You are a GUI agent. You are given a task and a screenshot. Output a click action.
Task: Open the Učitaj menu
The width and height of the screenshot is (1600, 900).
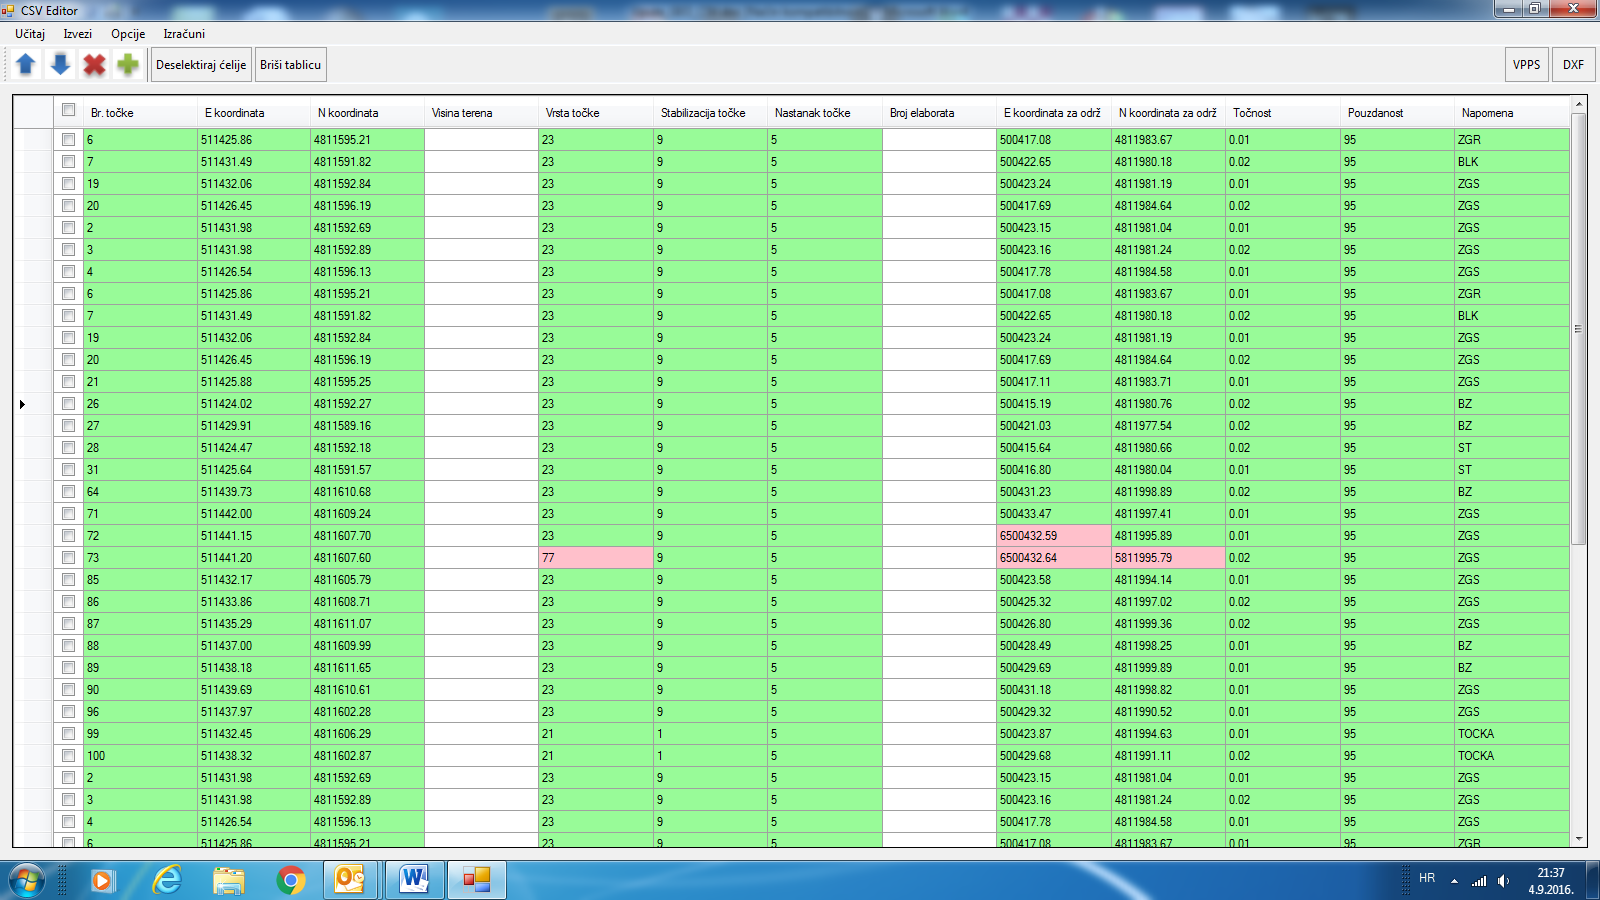pos(30,34)
